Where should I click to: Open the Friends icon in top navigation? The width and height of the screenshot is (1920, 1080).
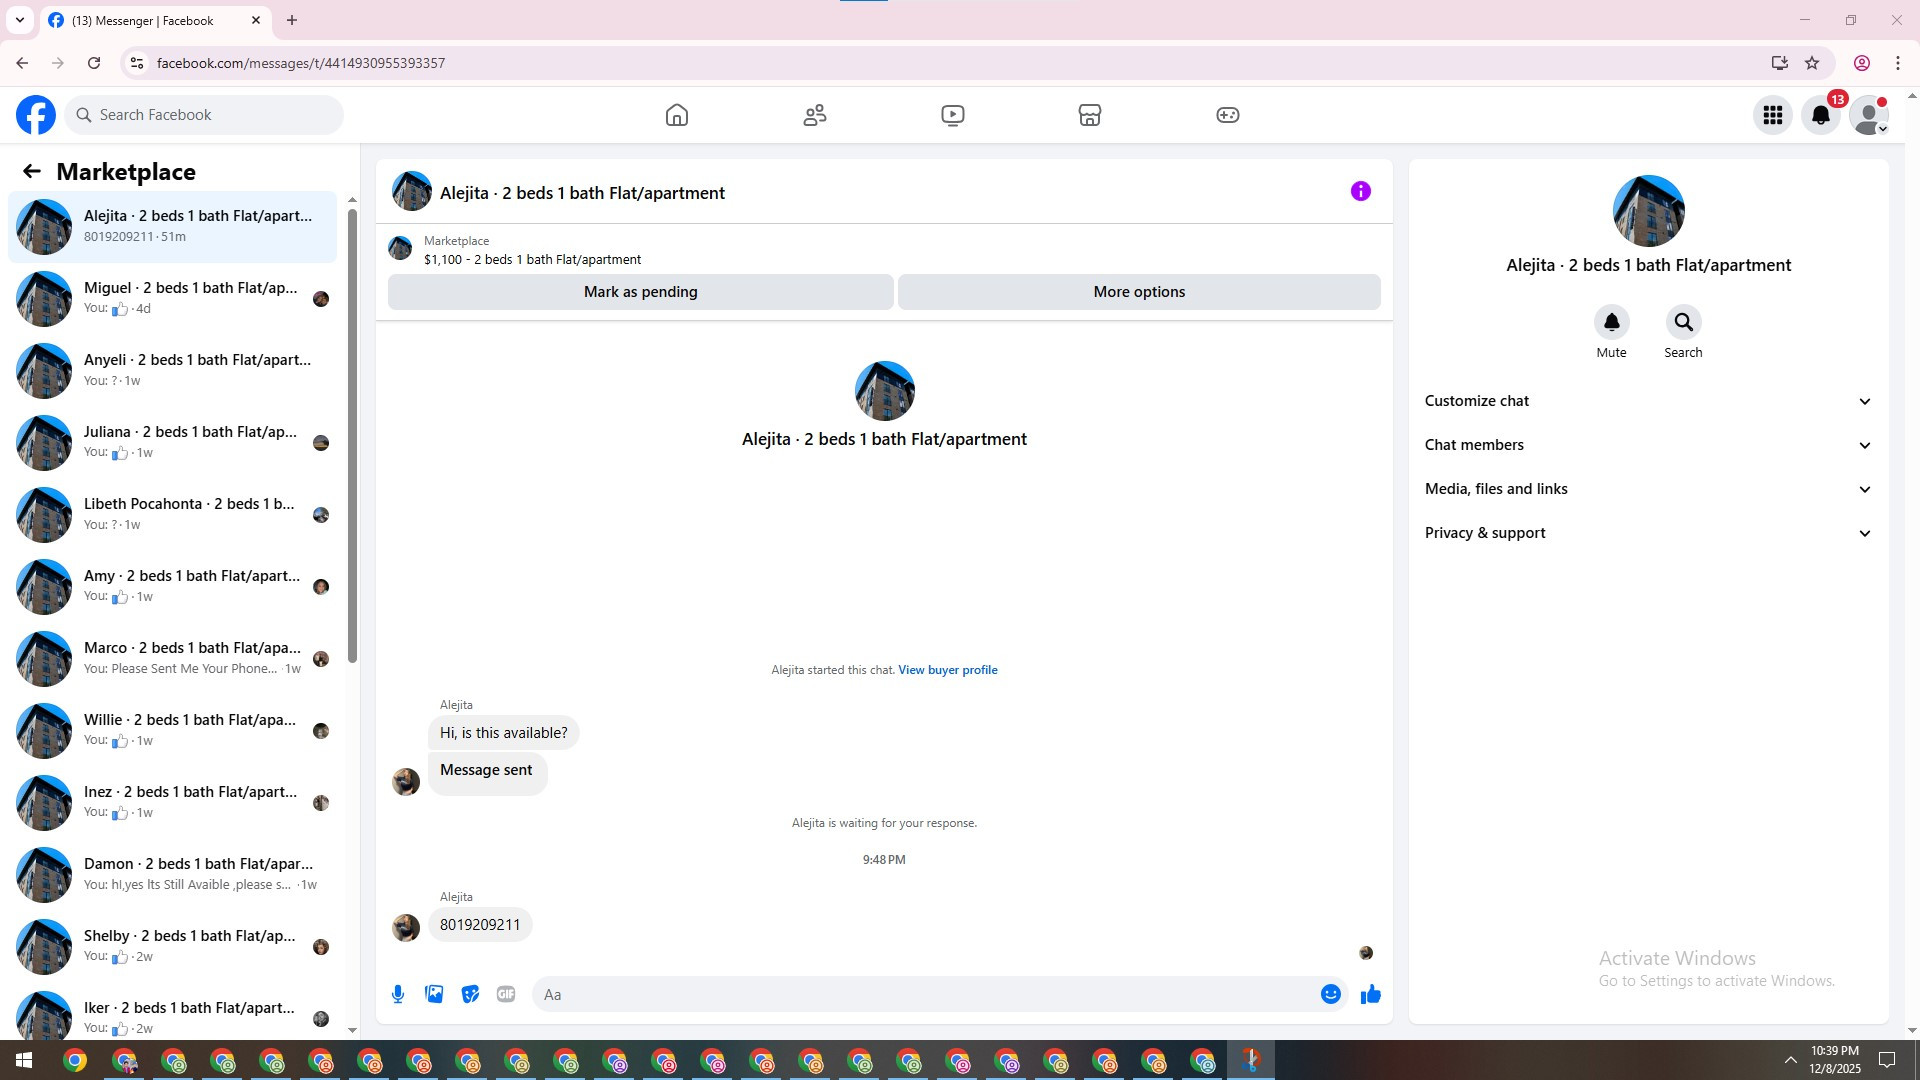click(x=815, y=115)
